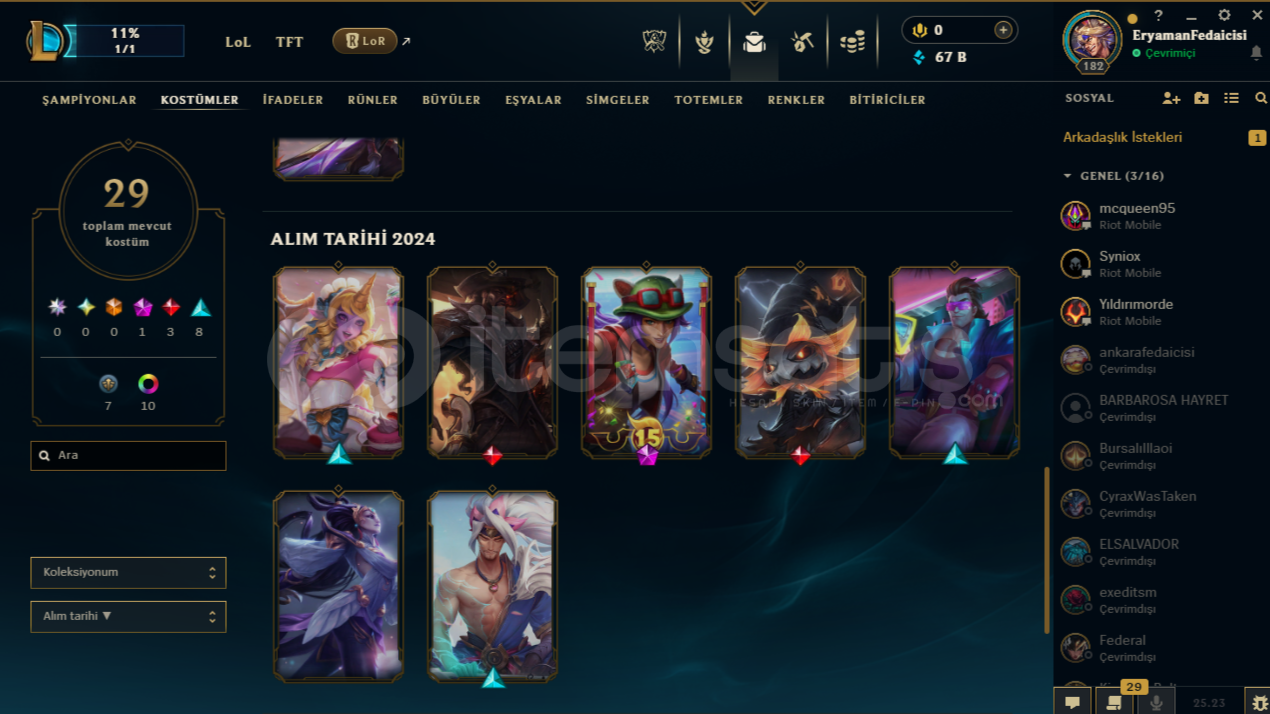Click the Ara search input field
This screenshot has height=714, width=1270.
(x=128, y=456)
